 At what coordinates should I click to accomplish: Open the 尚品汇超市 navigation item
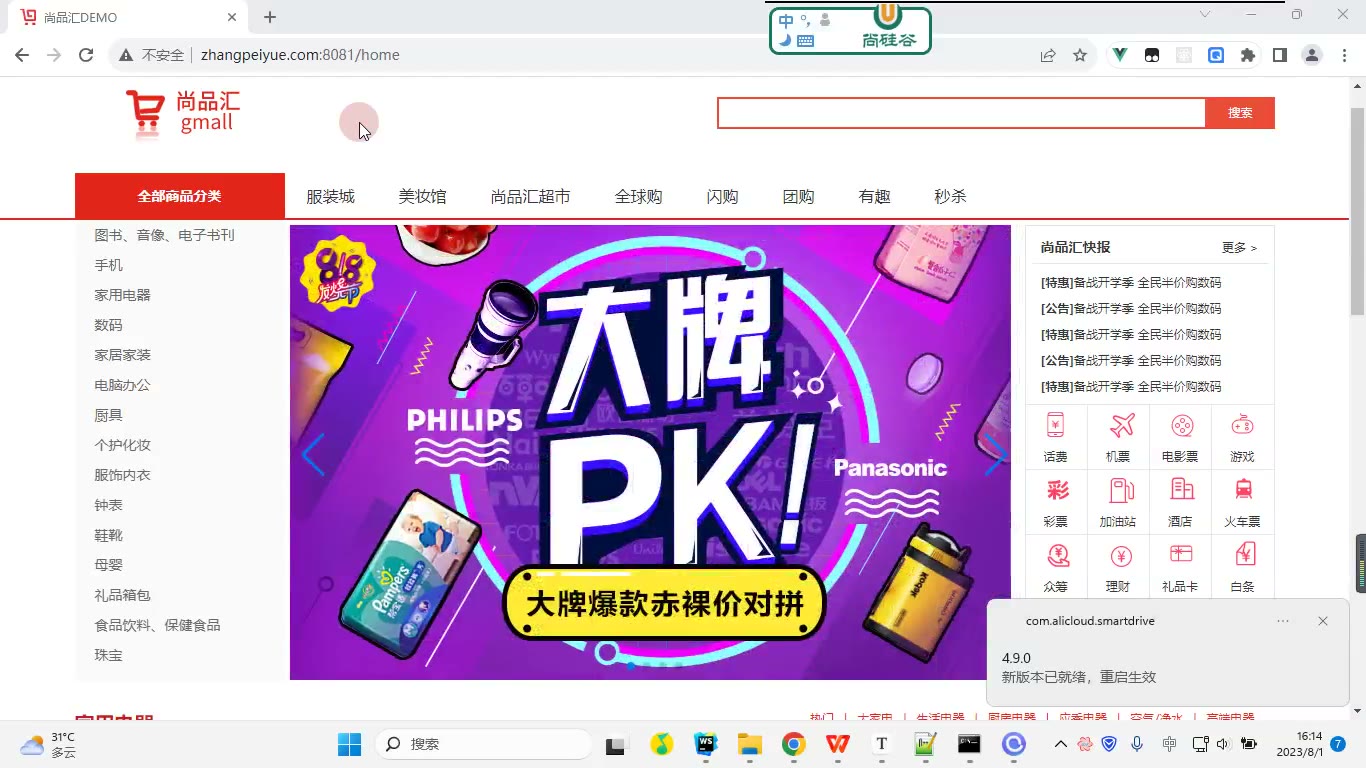point(531,197)
